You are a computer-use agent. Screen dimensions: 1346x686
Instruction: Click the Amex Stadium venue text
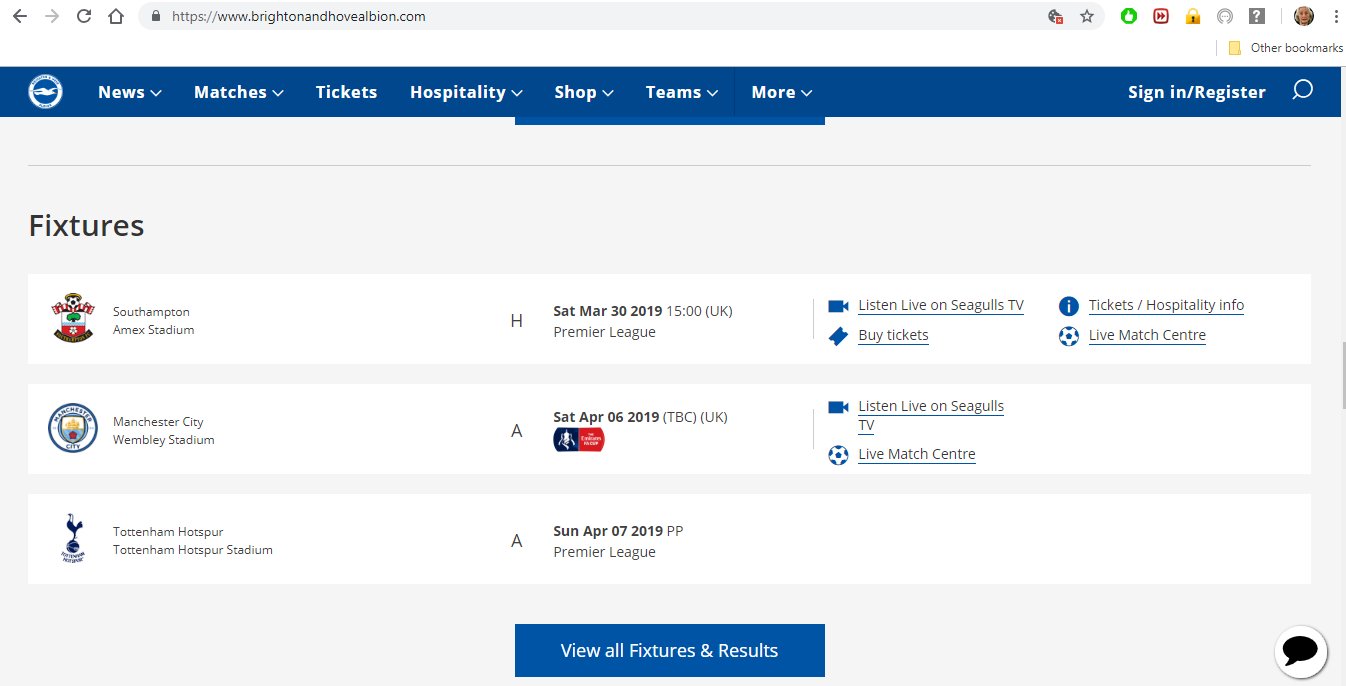(x=154, y=329)
